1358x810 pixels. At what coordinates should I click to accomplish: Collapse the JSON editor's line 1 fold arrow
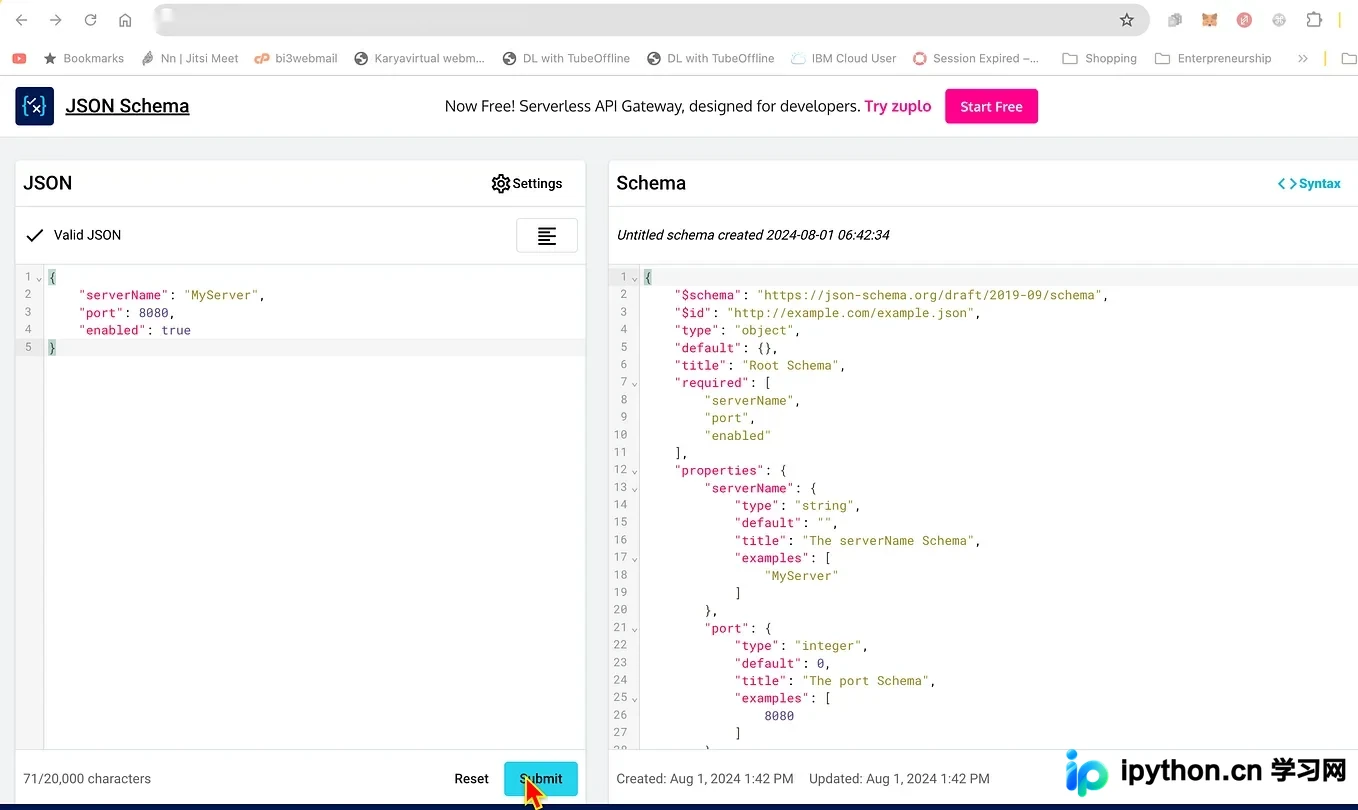tap(39, 278)
